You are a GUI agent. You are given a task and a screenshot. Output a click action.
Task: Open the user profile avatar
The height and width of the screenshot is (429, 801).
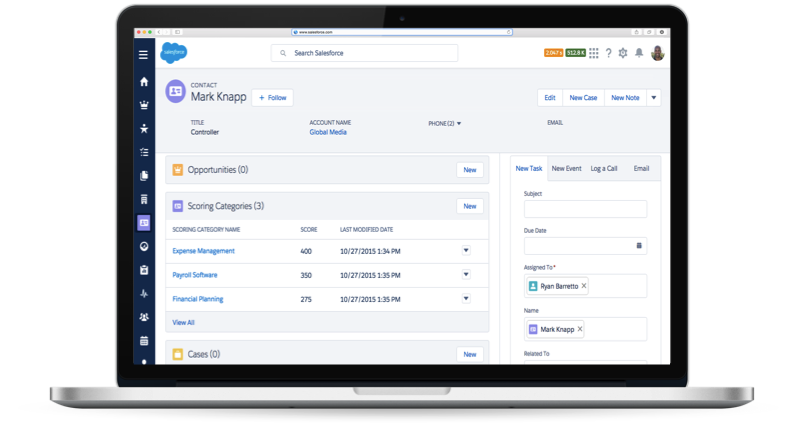coord(657,53)
